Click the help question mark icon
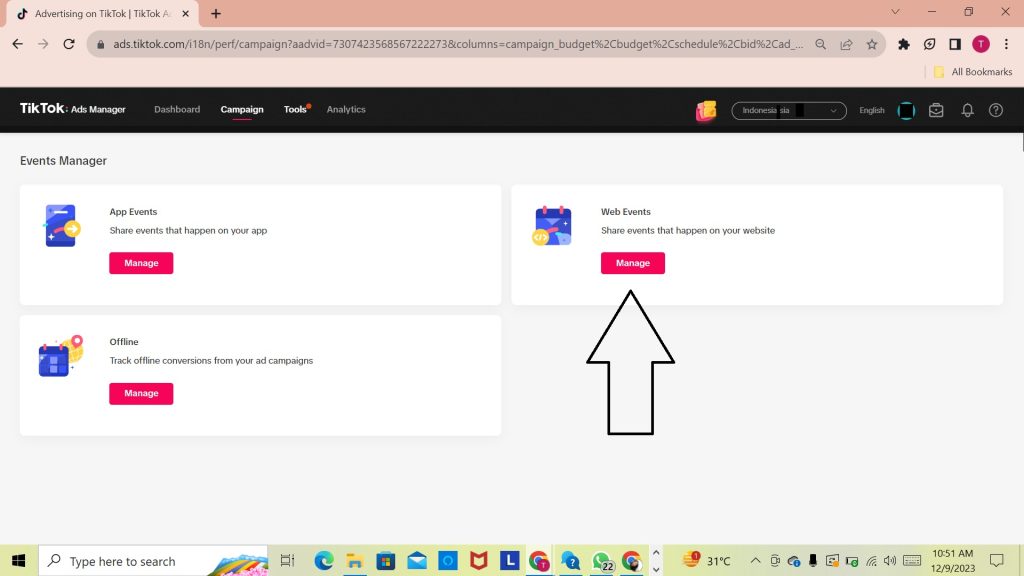 pyautogui.click(x=995, y=110)
